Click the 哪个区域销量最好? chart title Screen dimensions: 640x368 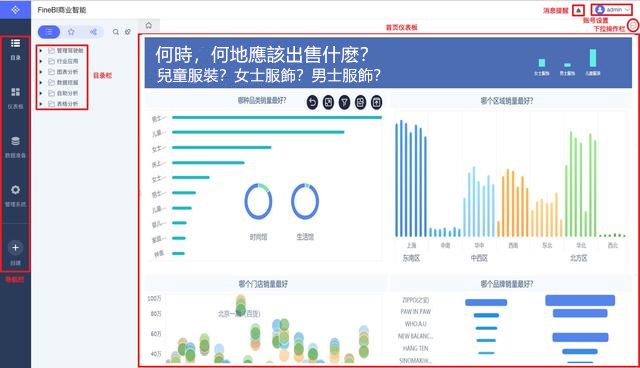pyautogui.click(x=507, y=101)
